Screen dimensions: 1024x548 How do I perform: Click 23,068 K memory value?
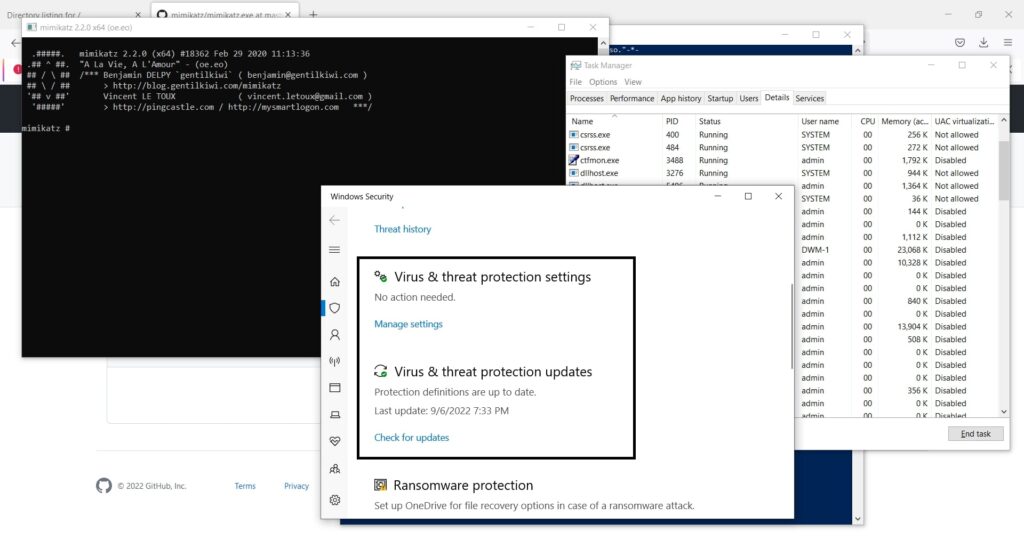912,250
